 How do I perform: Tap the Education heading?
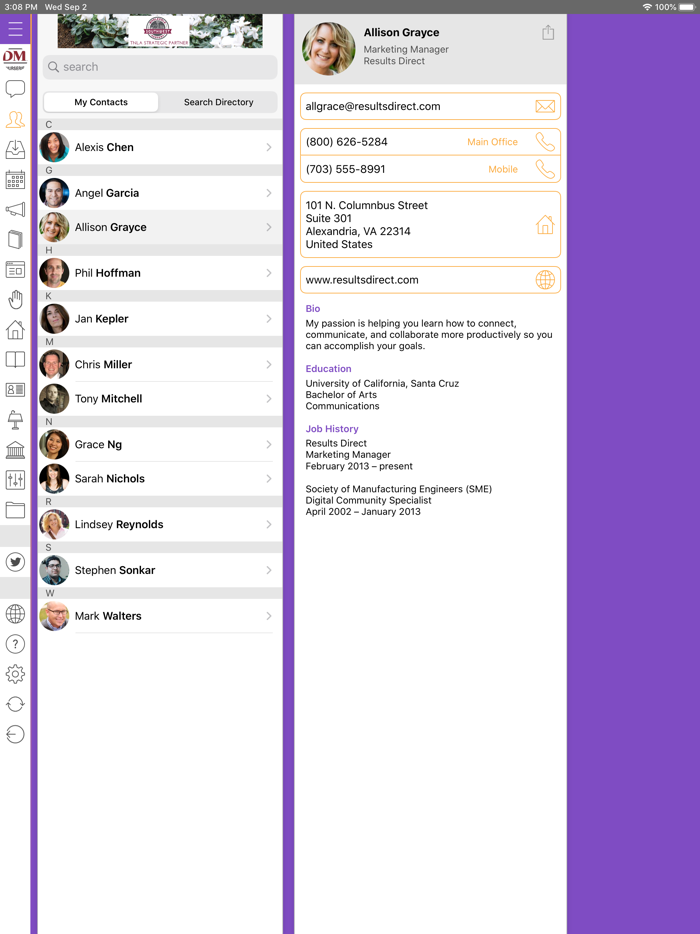click(x=328, y=369)
